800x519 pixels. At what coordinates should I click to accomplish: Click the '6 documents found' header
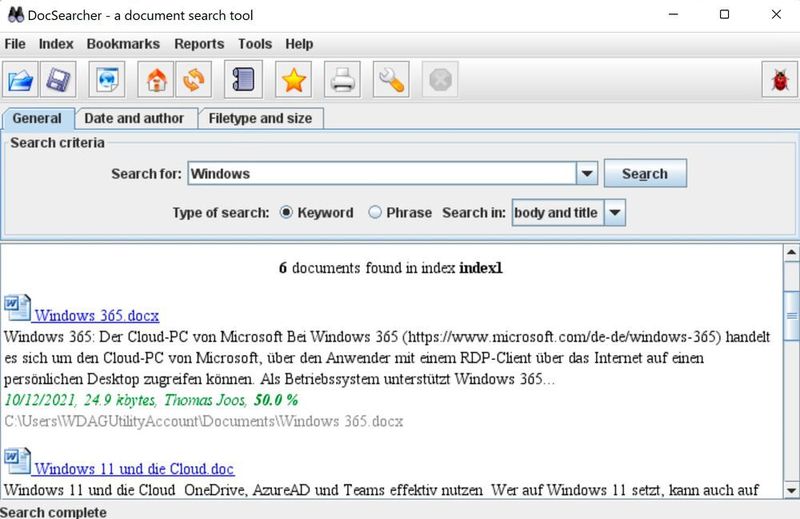(x=391, y=268)
